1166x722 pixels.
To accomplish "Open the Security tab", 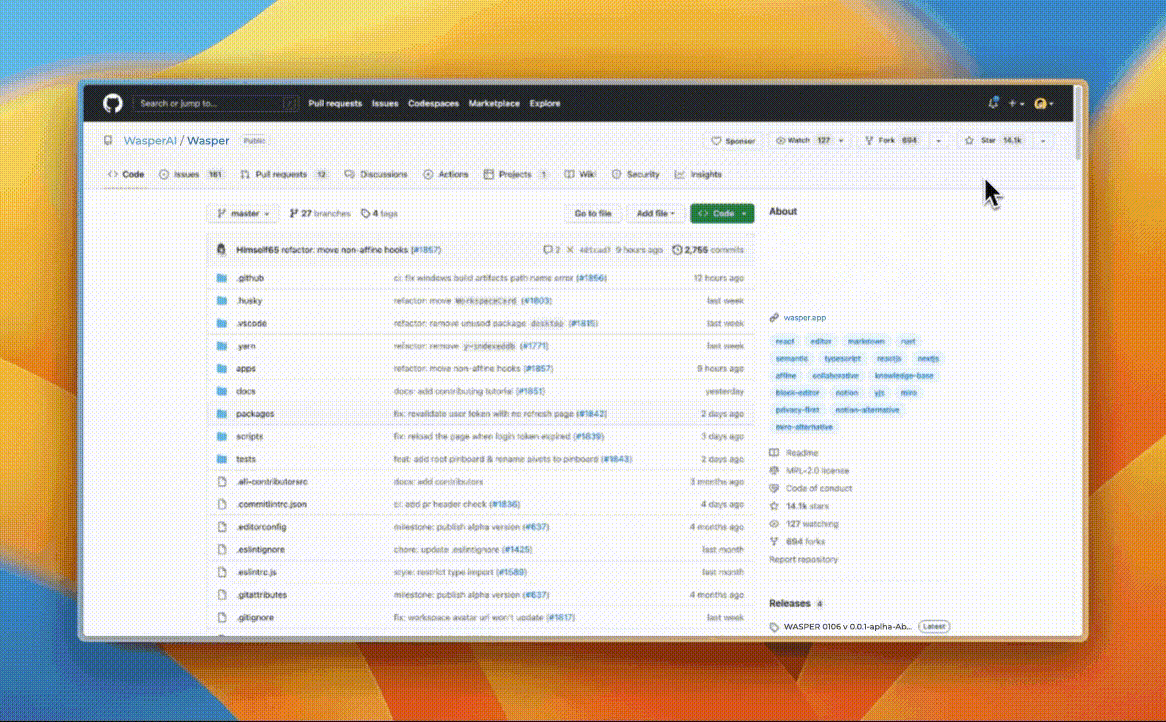I will point(636,174).
